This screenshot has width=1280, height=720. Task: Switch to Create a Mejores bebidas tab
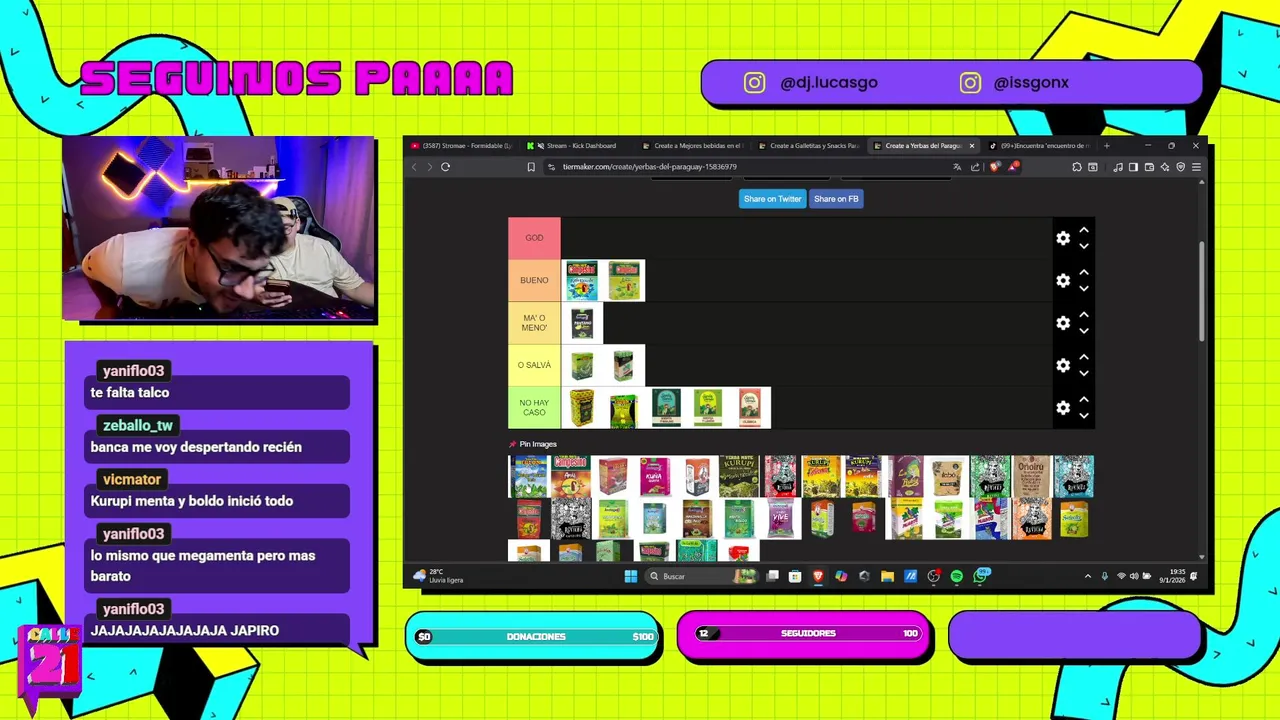(x=693, y=146)
